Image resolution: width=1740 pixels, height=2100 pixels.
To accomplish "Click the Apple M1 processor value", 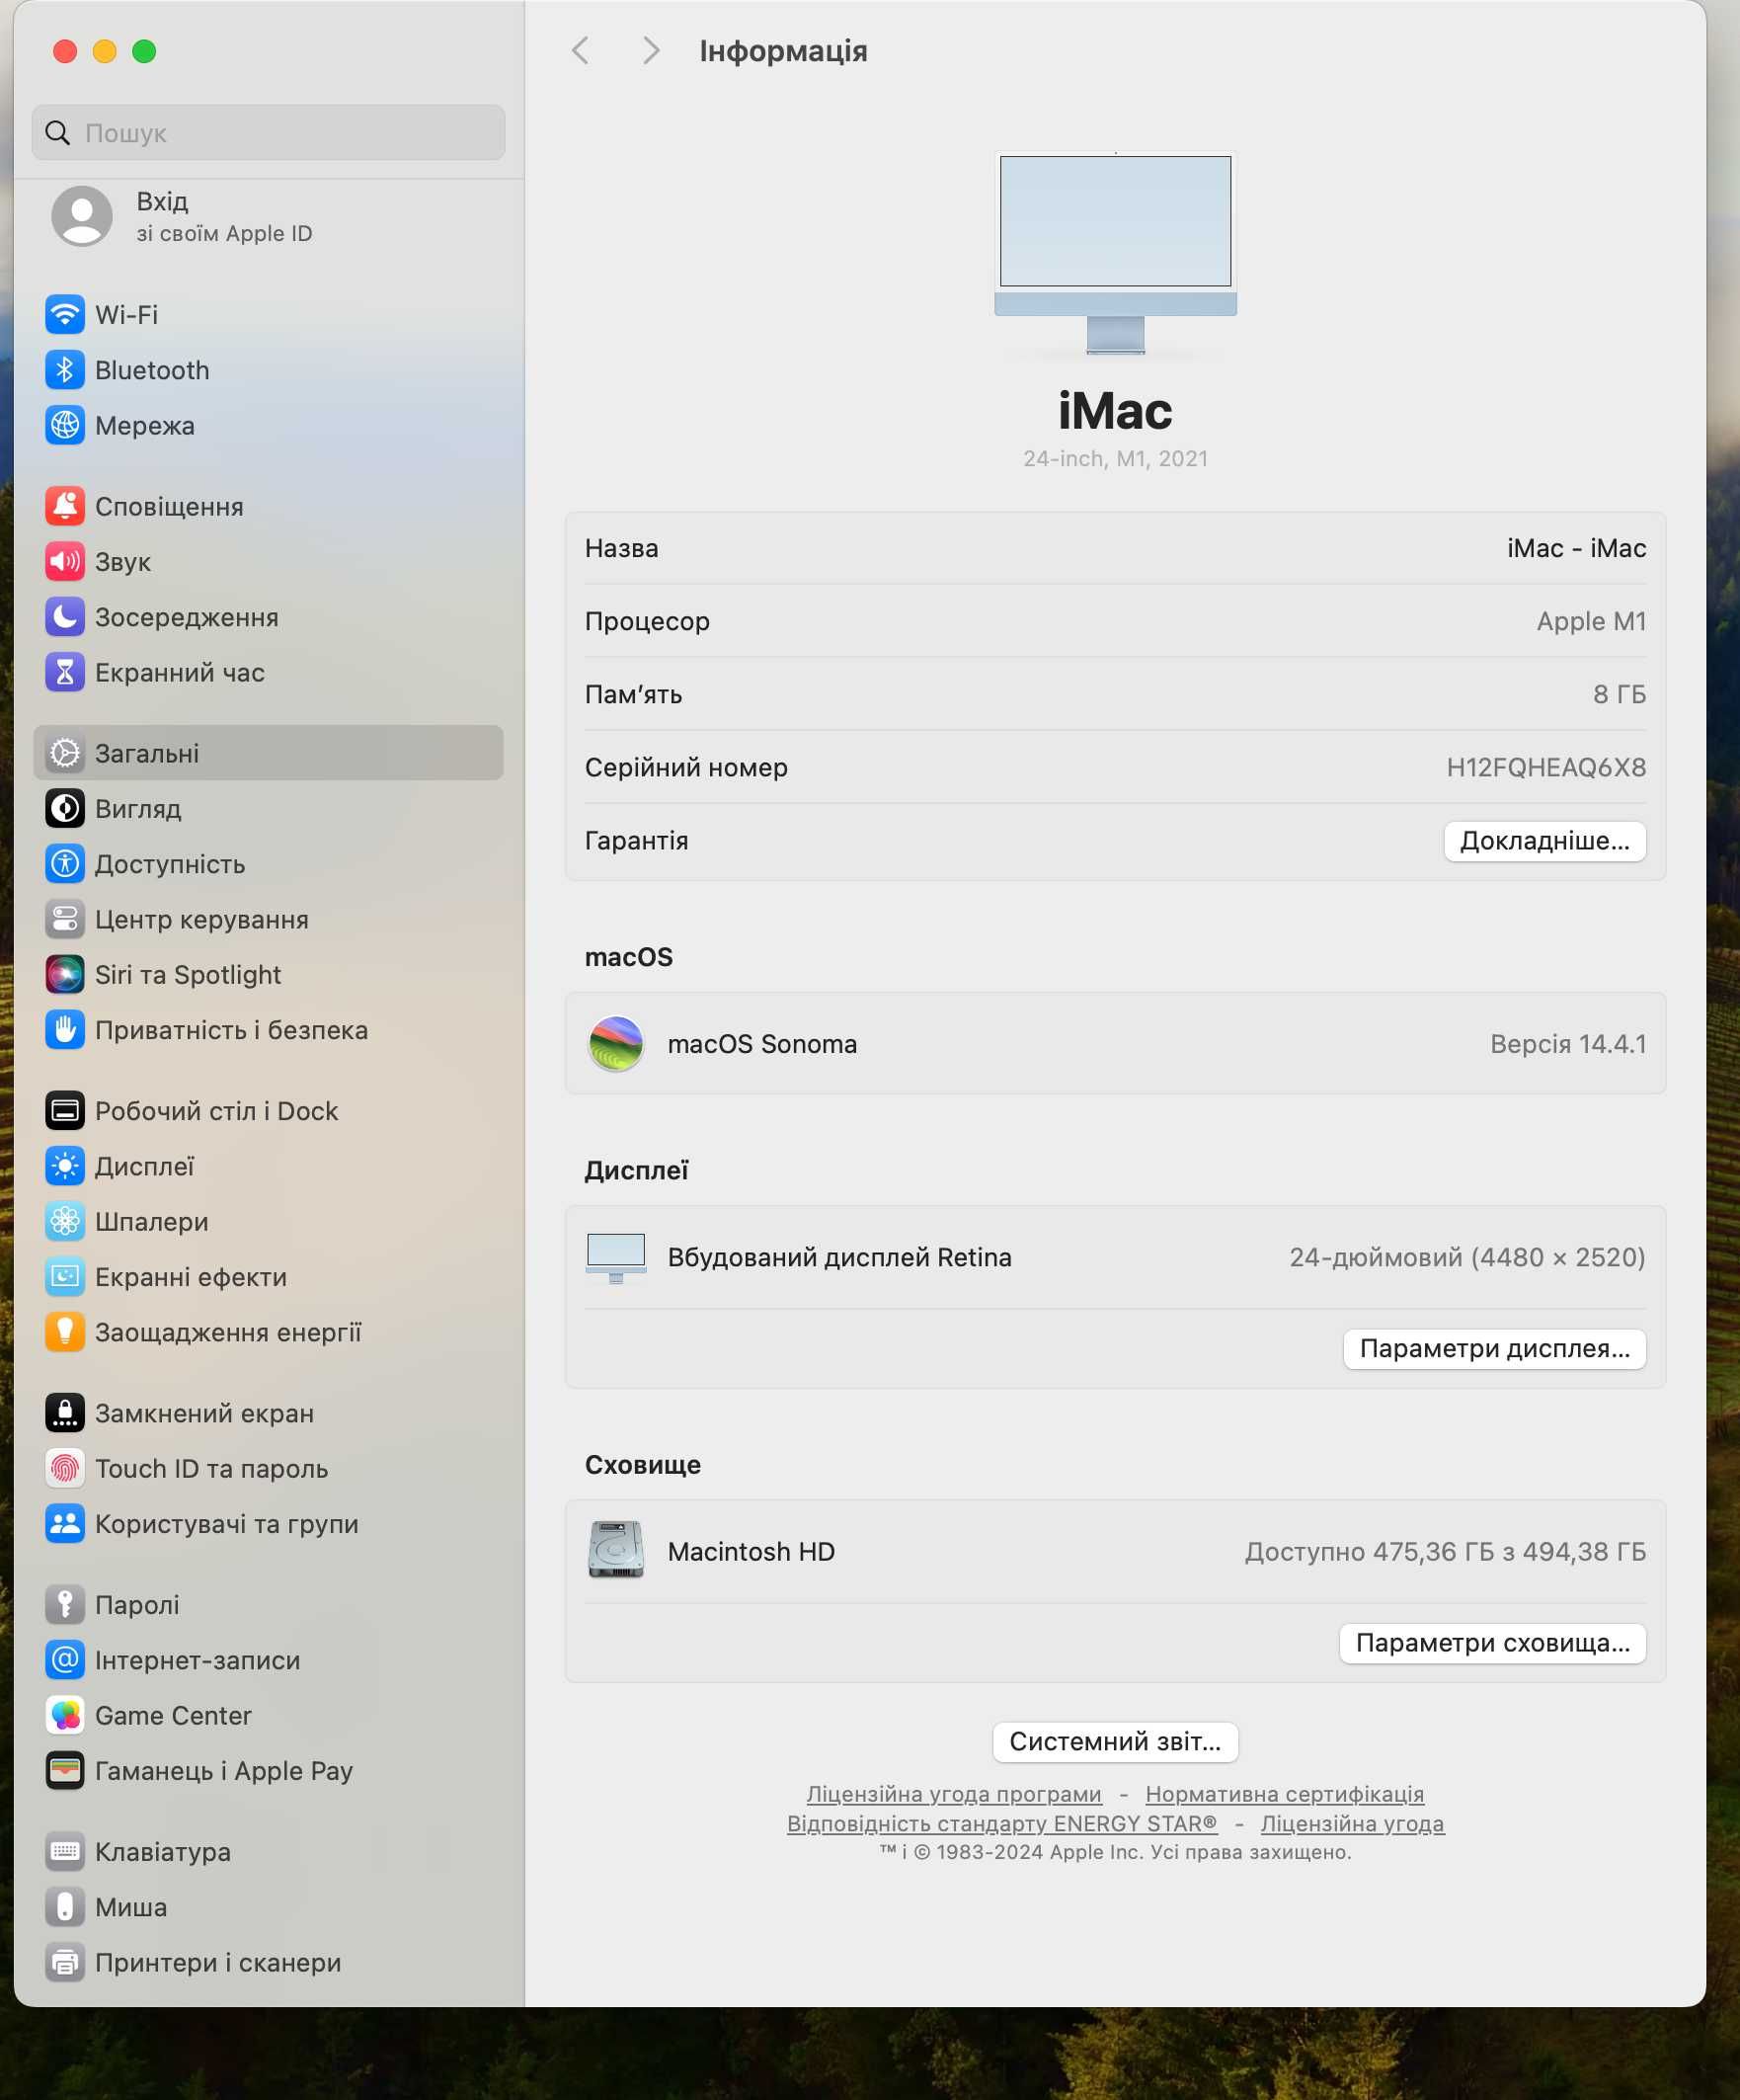I will tap(1591, 621).
